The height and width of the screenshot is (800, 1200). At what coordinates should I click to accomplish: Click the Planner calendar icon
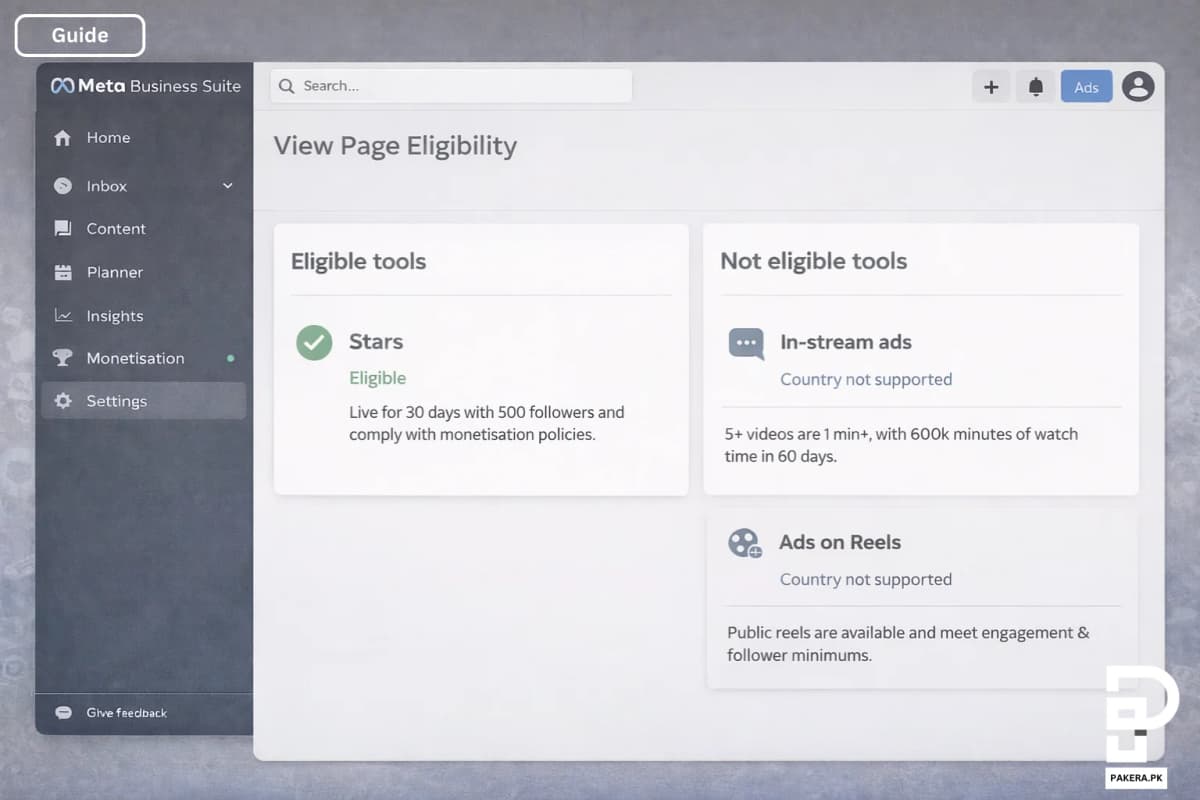[63, 272]
